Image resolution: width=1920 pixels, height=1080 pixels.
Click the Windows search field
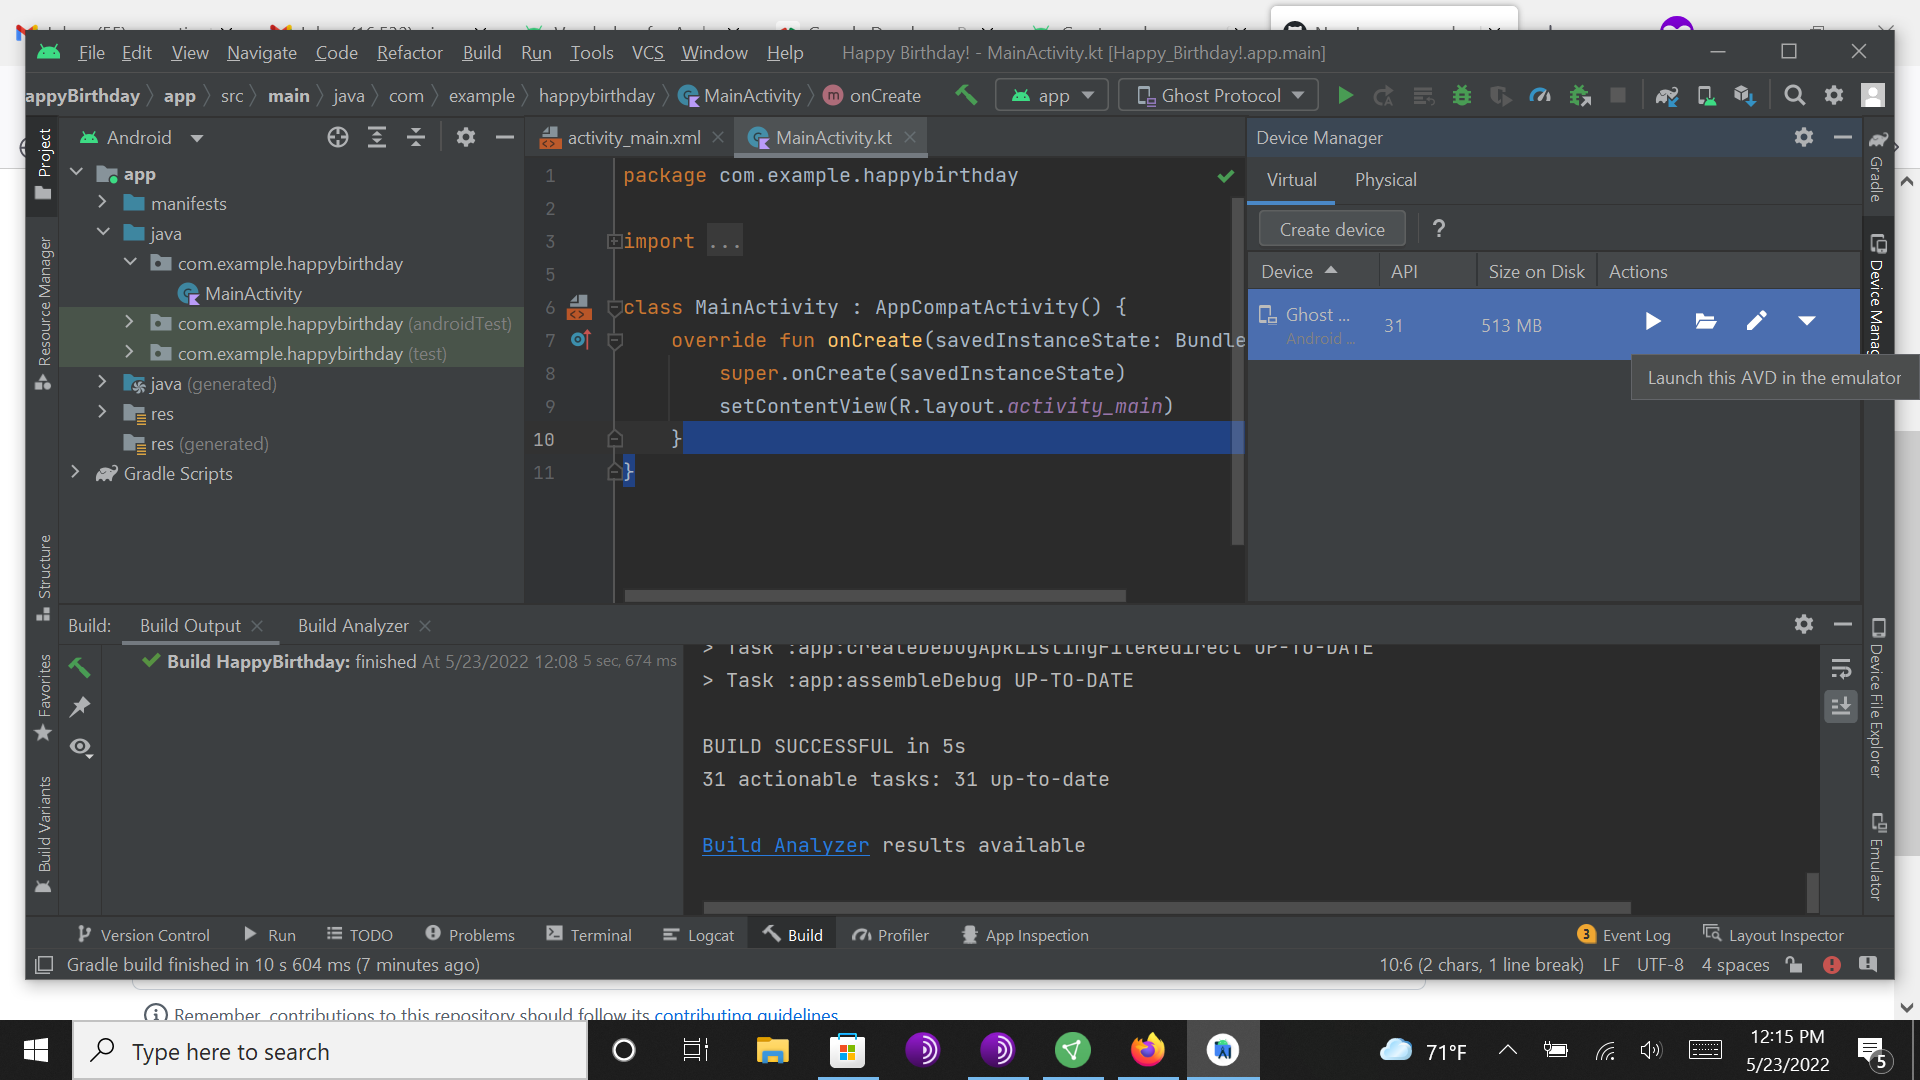[x=328, y=1051]
